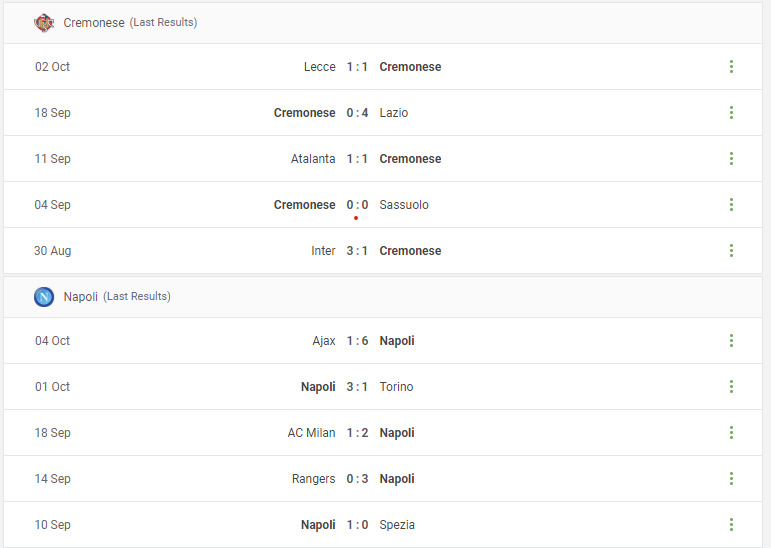Click the 3:1 score against Torino
Image resolution: width=771 pixels, height=548 pixels.
click(357, 387)
